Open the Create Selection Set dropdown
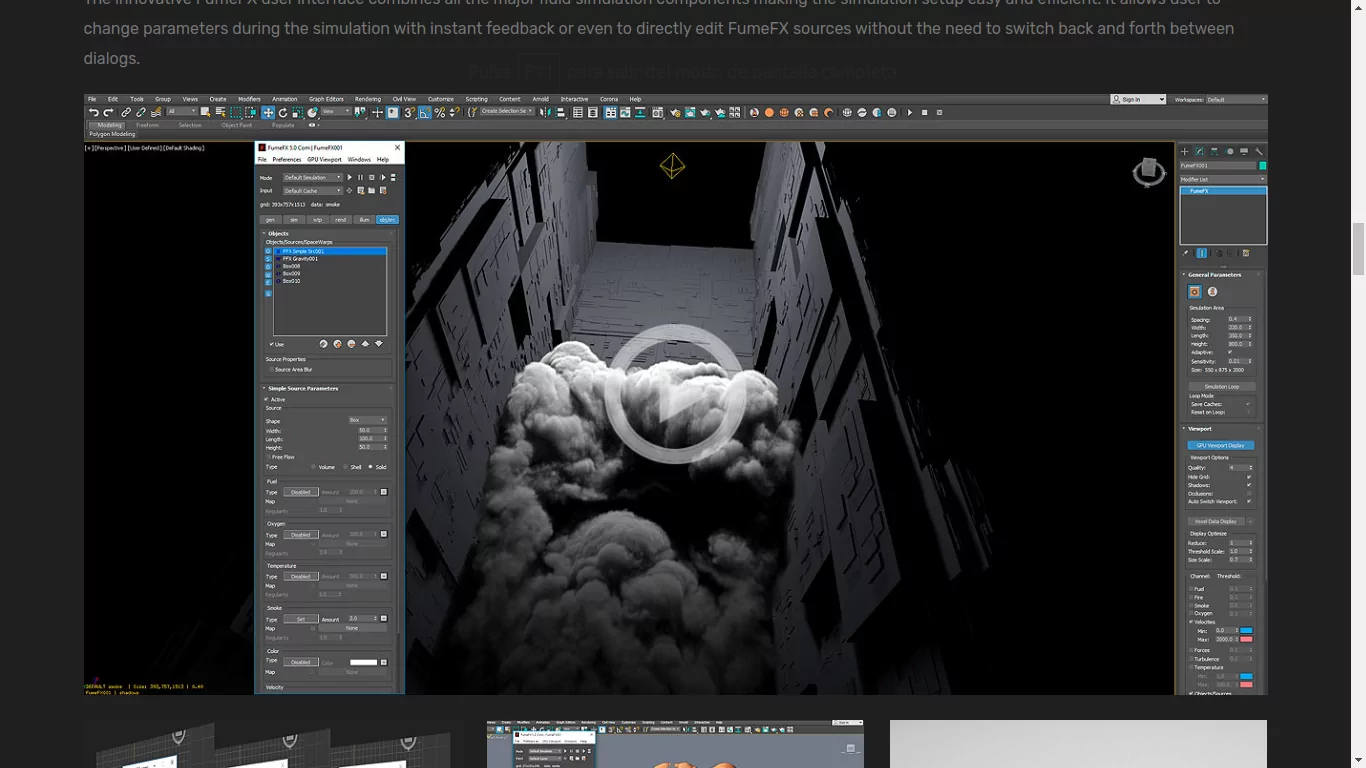This screenshot has height=768, width=1366. tap(508, 112)
